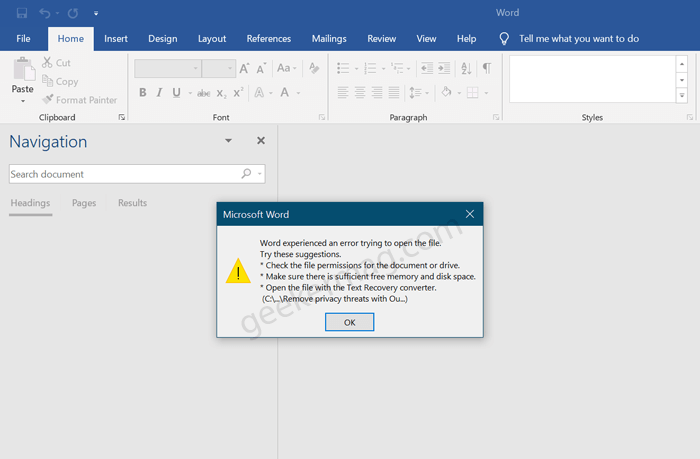Viewport: 700px width, 459px height.
Task: Click the Save icon in title bar
Action: coord(21,13)
